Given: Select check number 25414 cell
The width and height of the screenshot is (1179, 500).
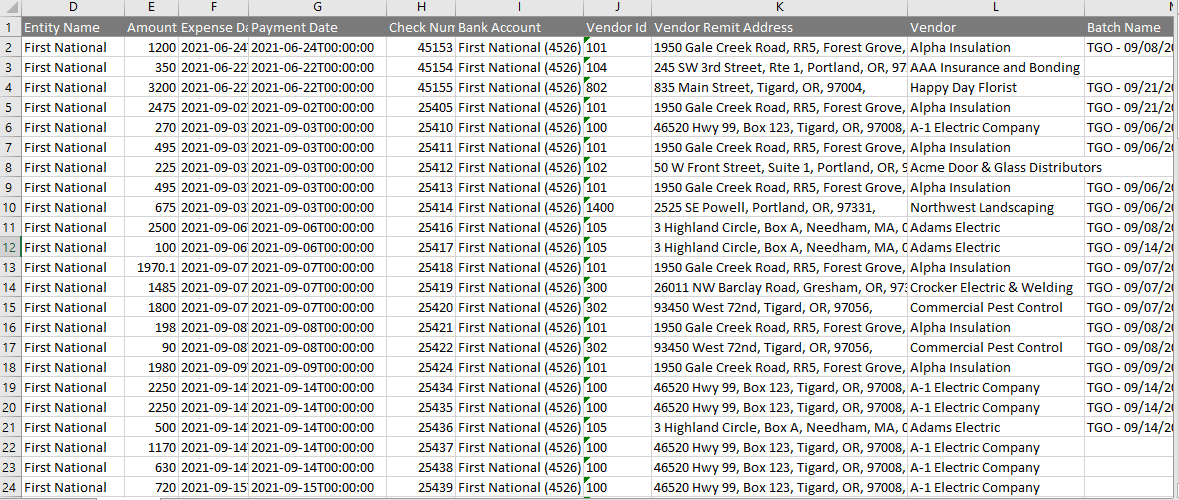Looking at the screenshot, I should (421, 208).
